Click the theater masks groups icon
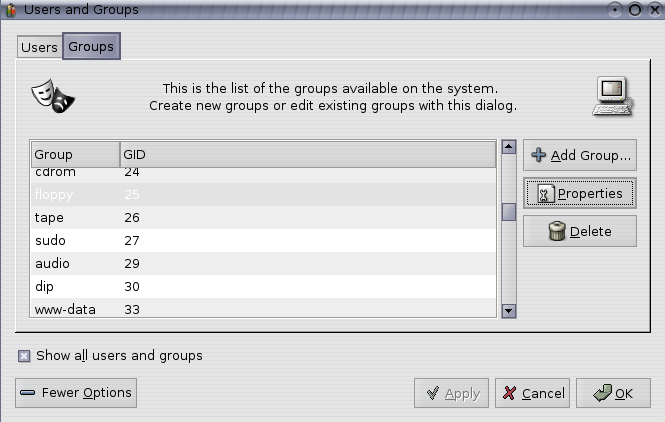The height and width of the screenshot is (422, 665). 54,95
